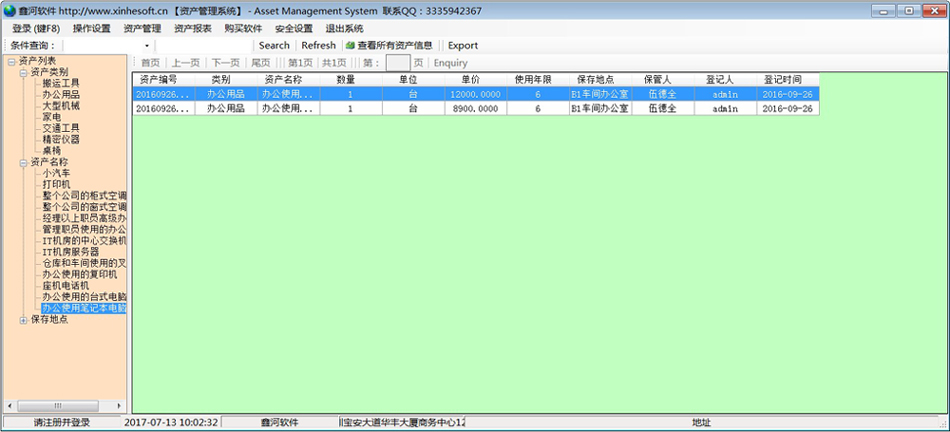This screenshot has height=432, width=950.
Task: Go to next page with 下一页
Action: [225, 63]
